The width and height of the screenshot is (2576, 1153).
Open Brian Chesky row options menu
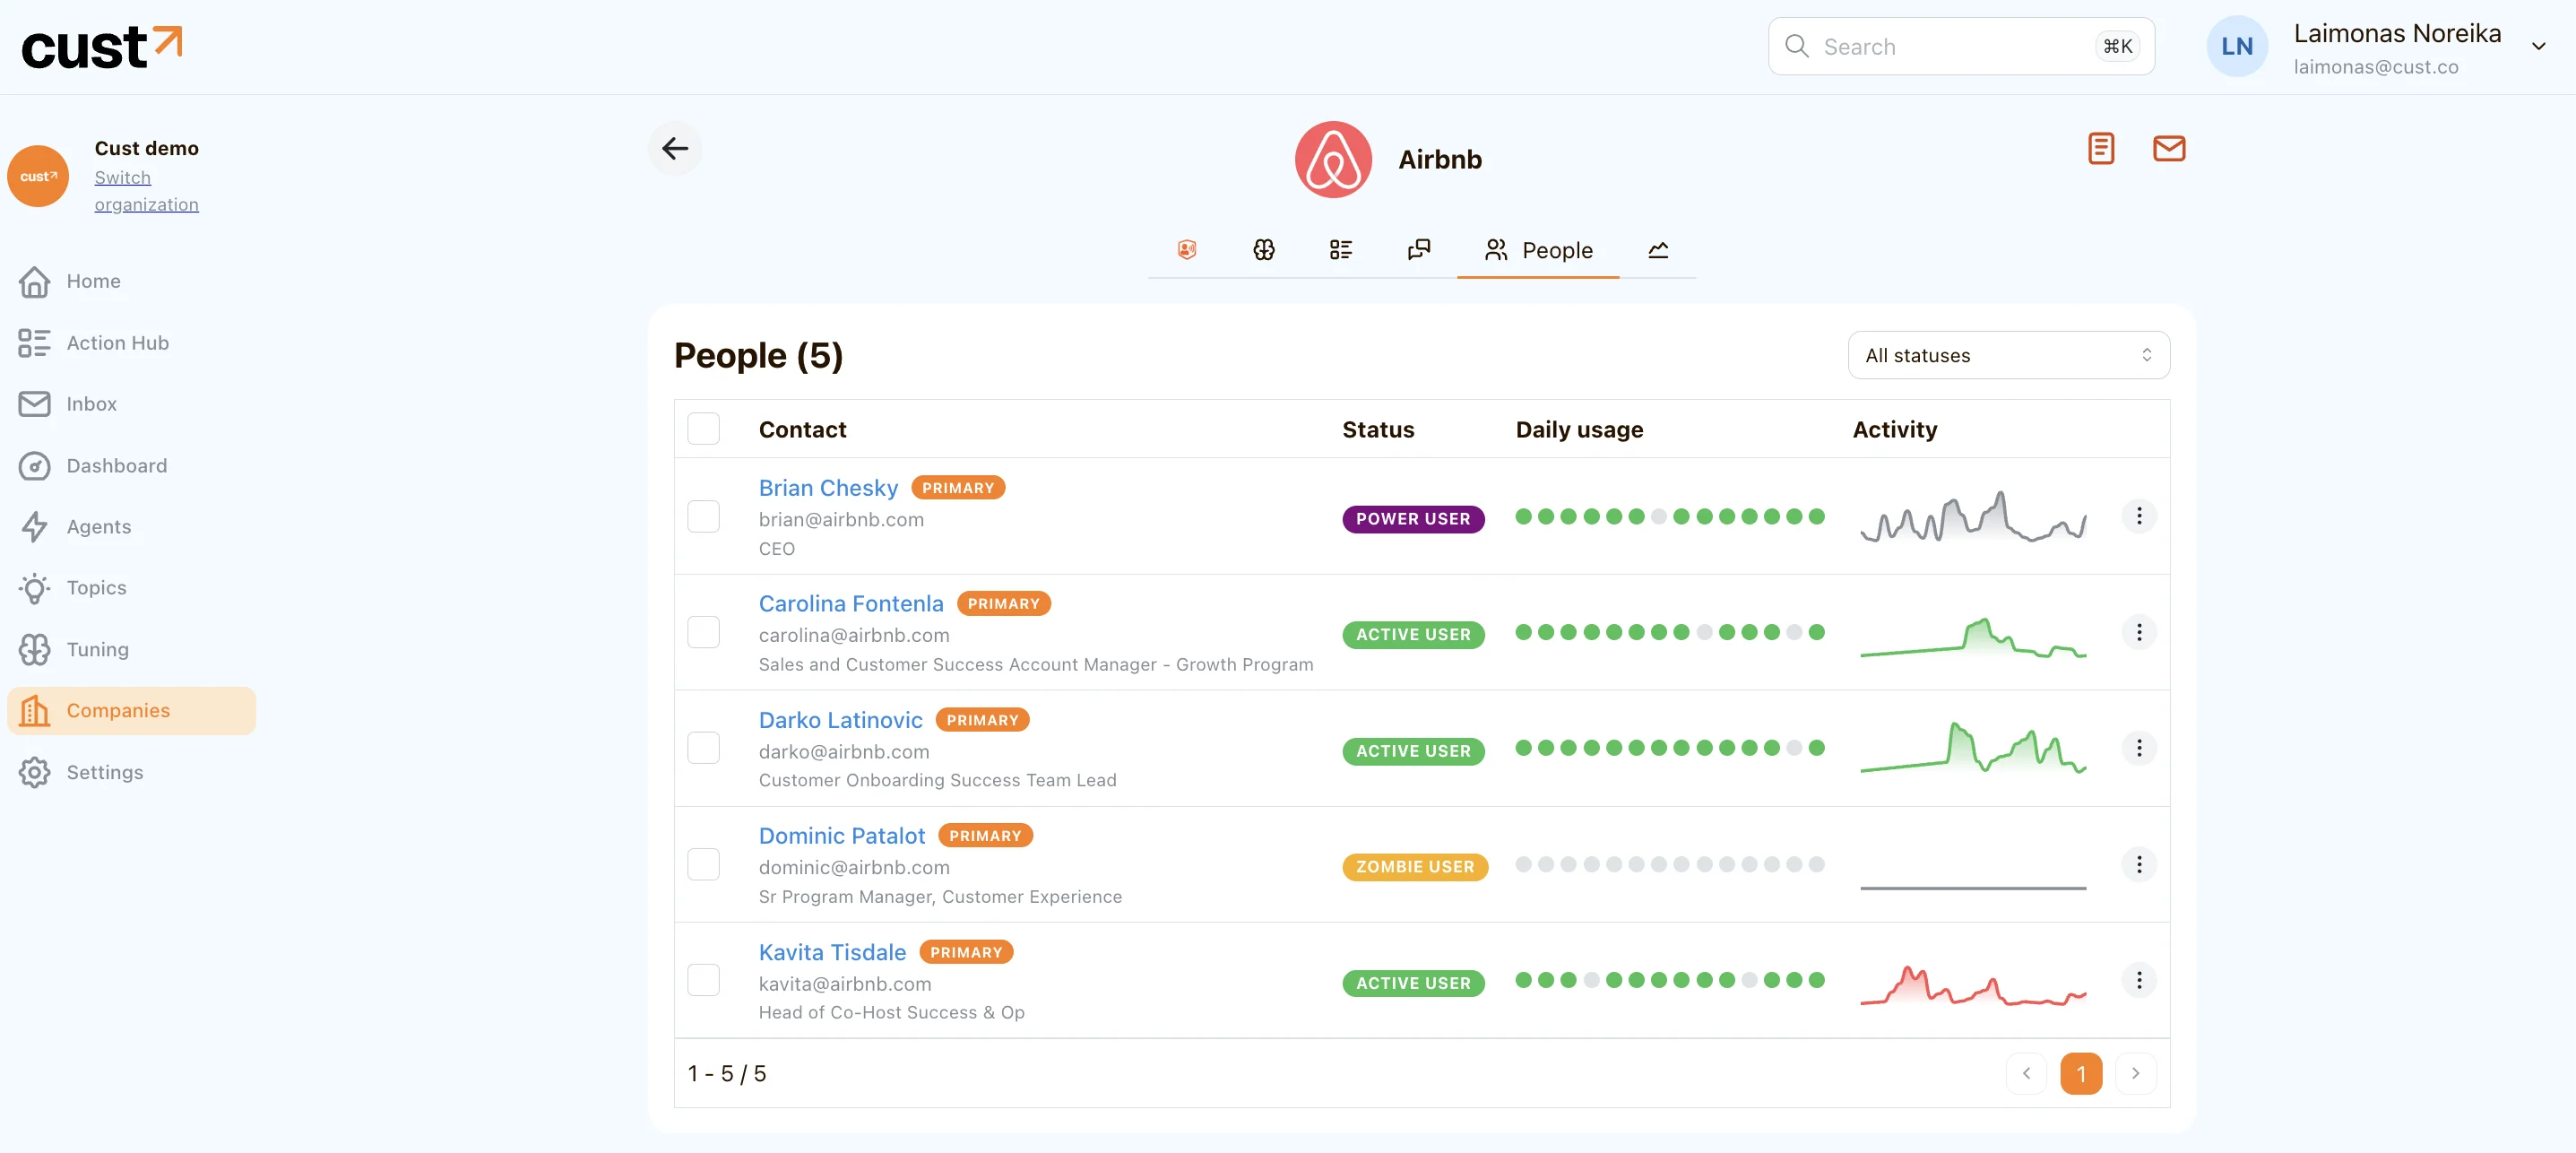(x=2138, y=516)
